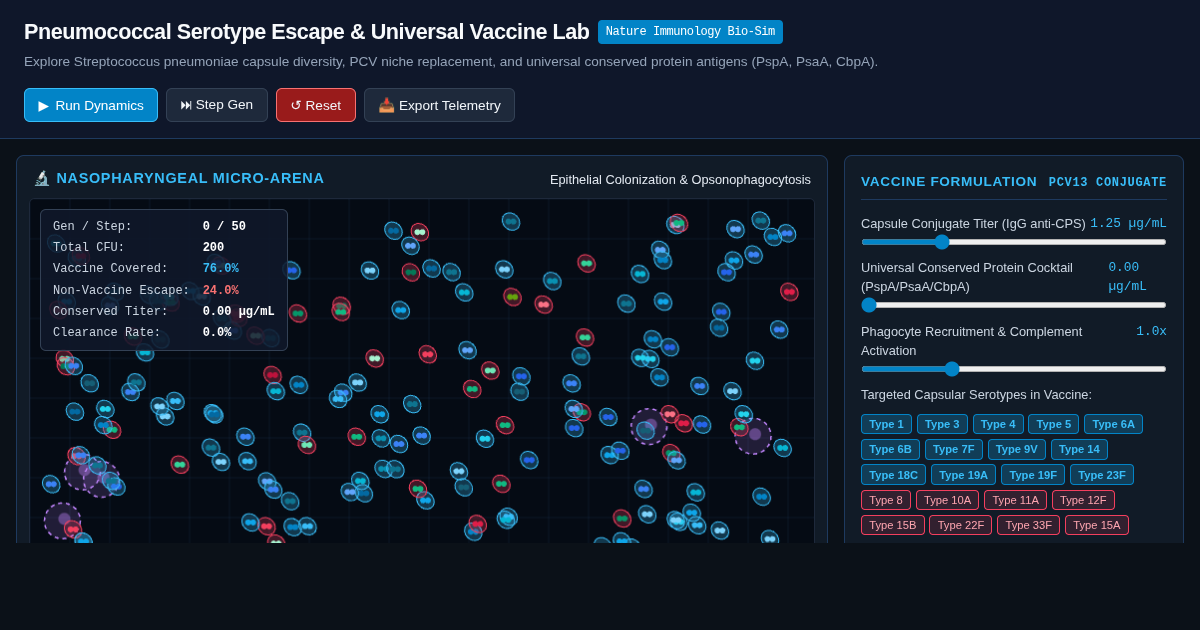Toggle serotype Type 14 chip
This screenshot has height=630, width=1200.
[x=1079, y=450]
